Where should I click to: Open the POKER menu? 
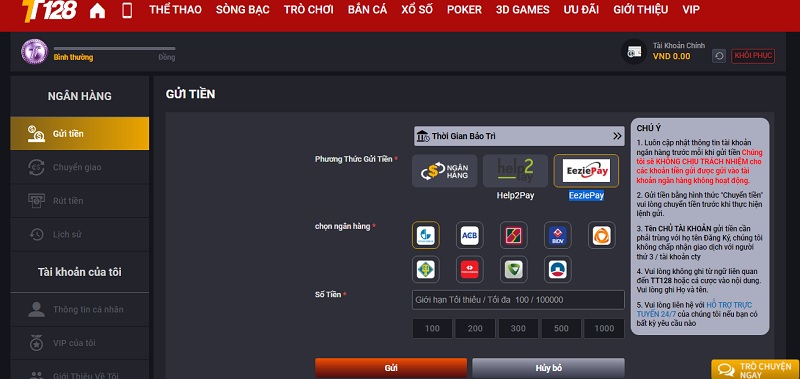[464, 10]
